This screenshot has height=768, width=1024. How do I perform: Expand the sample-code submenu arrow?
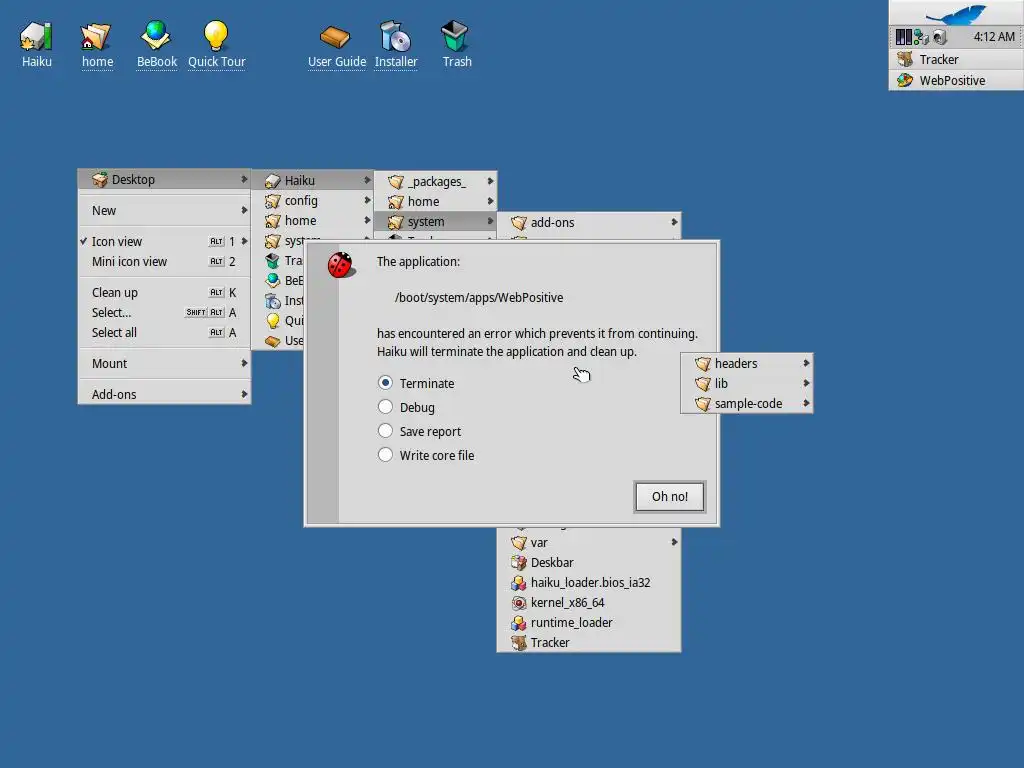pyautogui.click(x=806, y=404)
